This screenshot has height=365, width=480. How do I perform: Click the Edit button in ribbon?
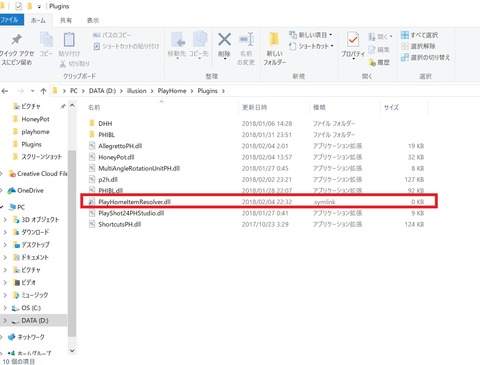pyautogui.click(x=379, y=50)
